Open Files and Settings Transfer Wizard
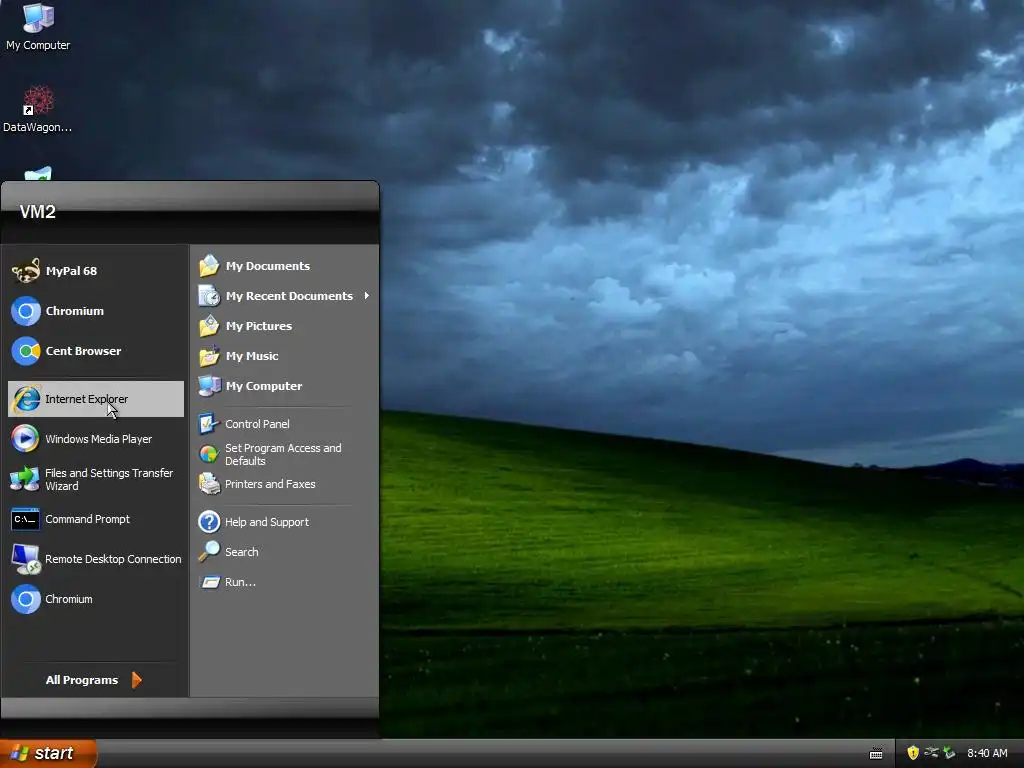This screenshot has height=768, width=1024. click(96, 479)
